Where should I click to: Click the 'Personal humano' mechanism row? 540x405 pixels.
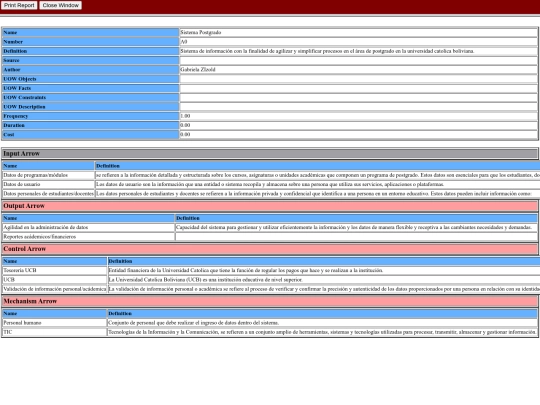click(22, 323)
